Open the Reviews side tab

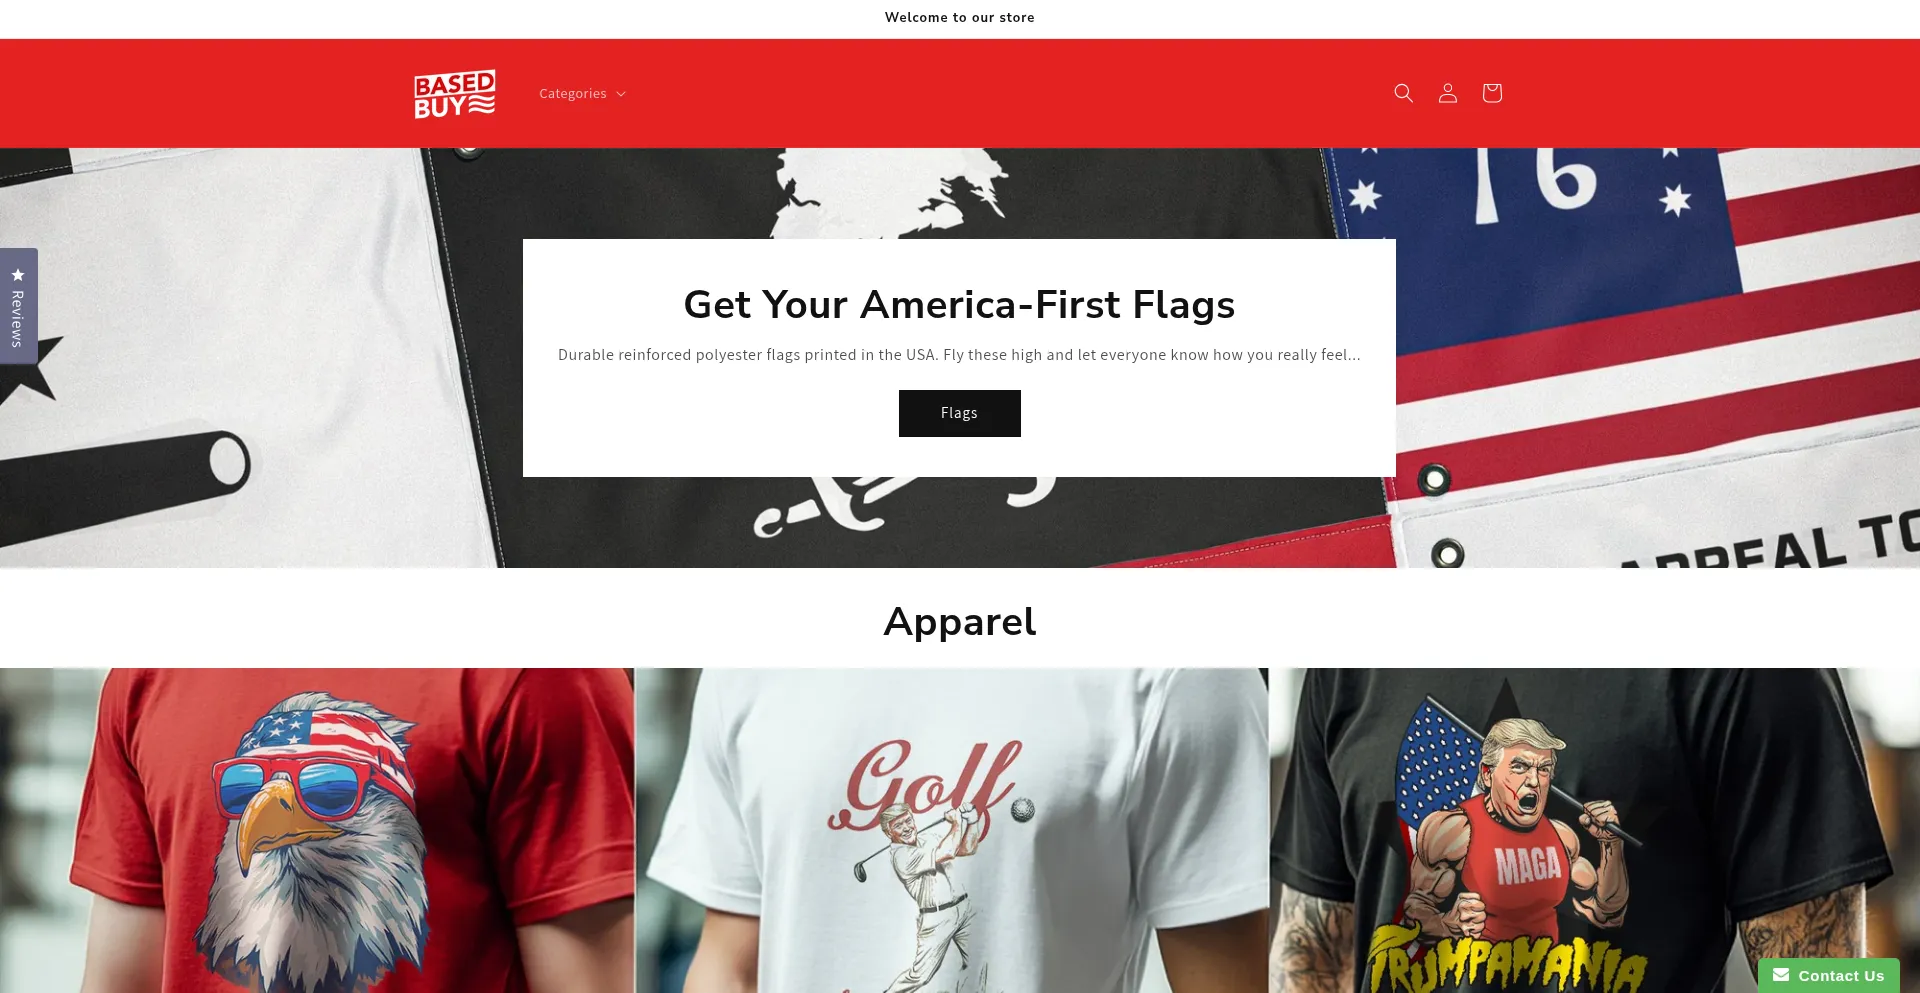tap(19, 306)
